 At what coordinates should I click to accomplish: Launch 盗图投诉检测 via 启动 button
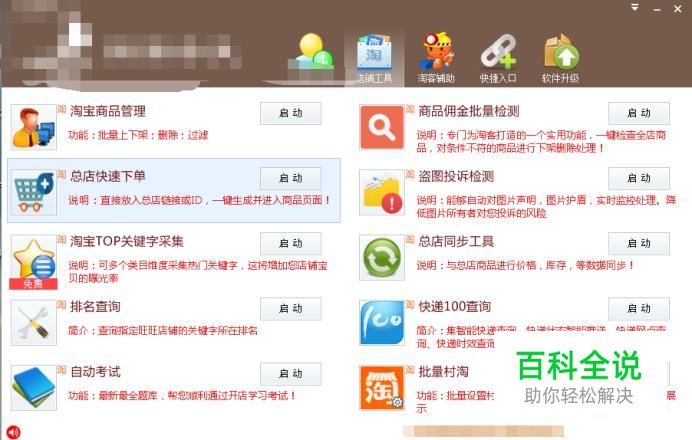639,178
